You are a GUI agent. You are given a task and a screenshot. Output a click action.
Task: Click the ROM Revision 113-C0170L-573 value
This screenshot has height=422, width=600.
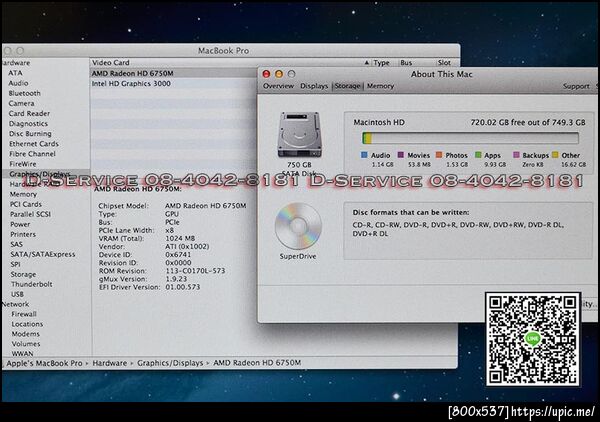pyautogui.click(x=195, y=271)
